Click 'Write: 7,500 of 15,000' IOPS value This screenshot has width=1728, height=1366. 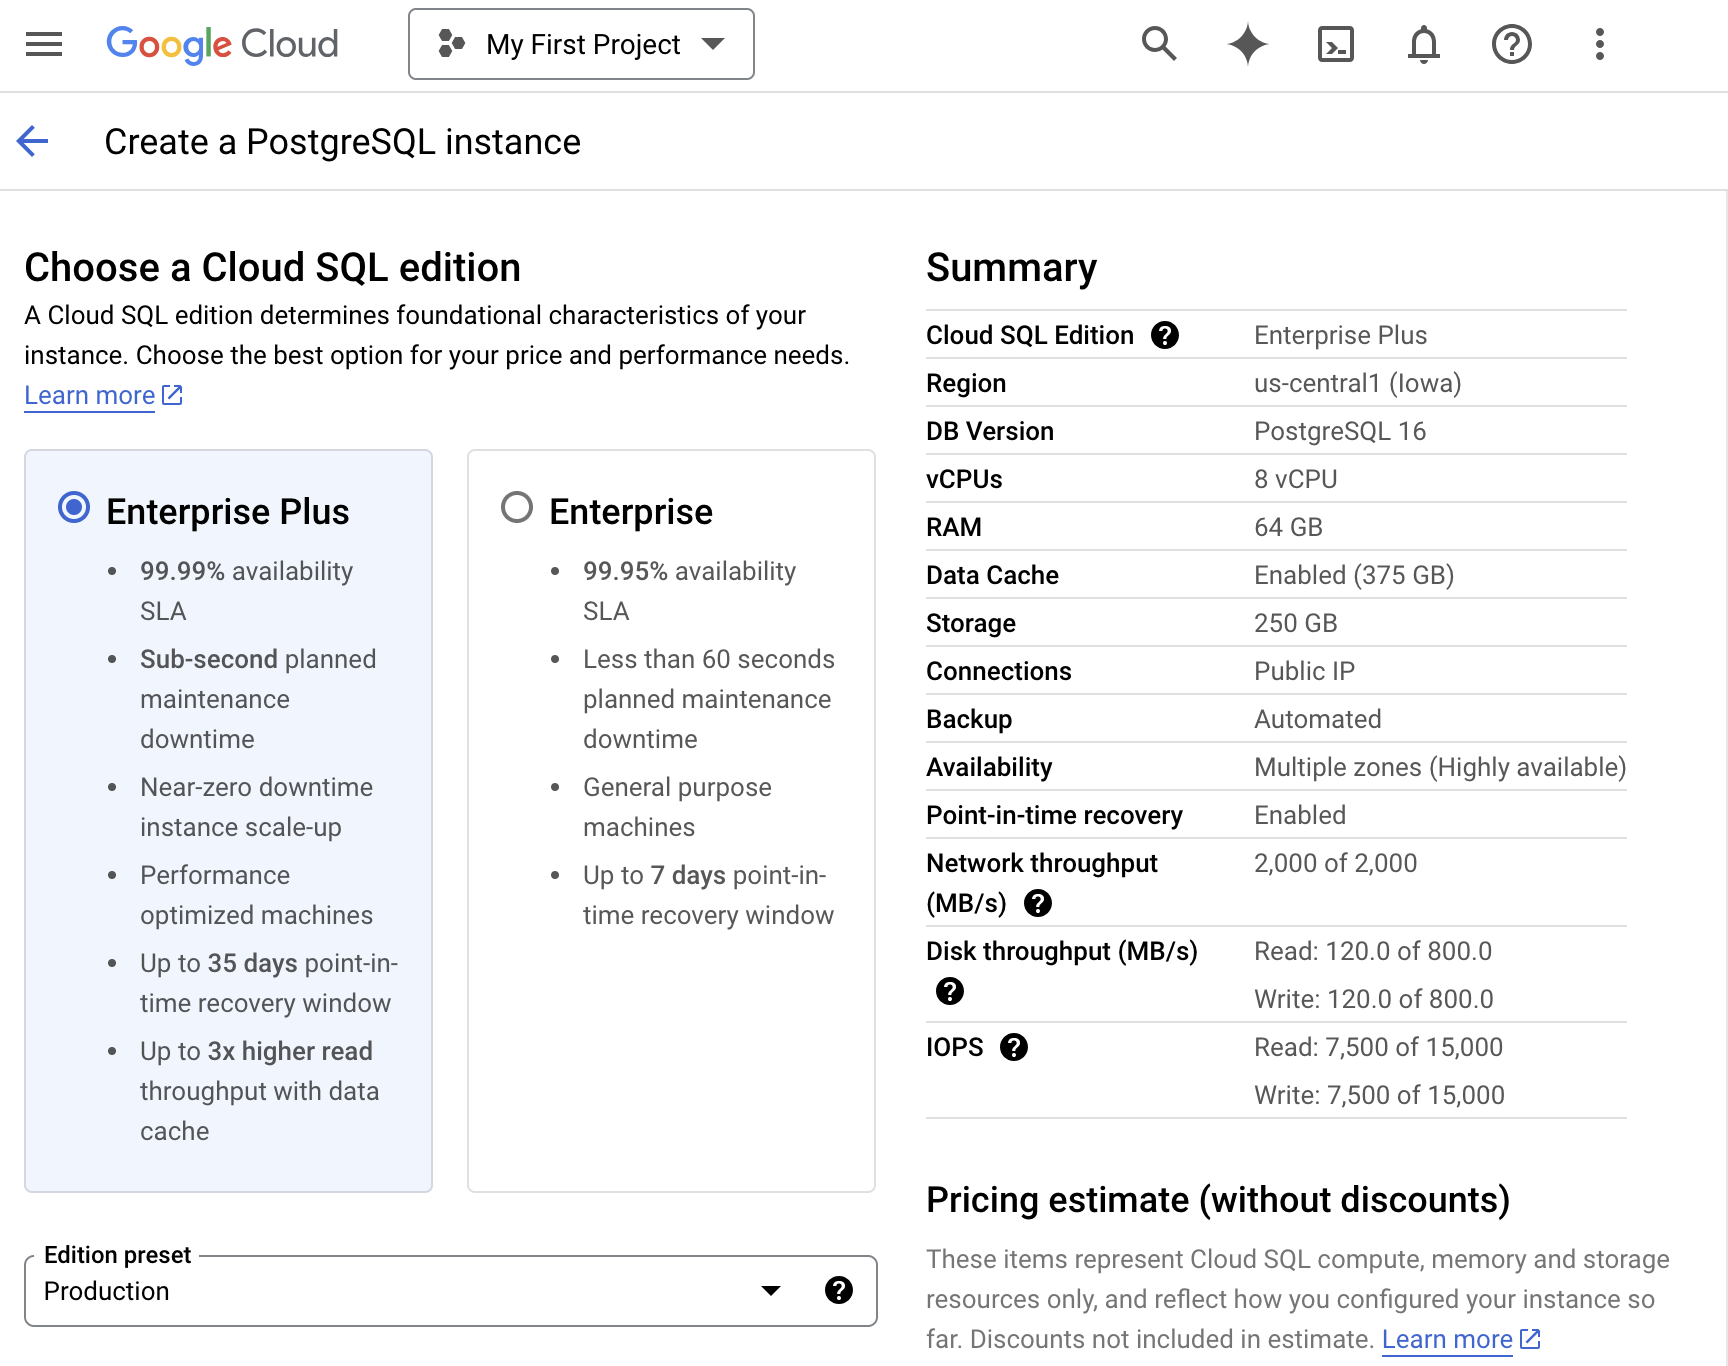1380,1095
